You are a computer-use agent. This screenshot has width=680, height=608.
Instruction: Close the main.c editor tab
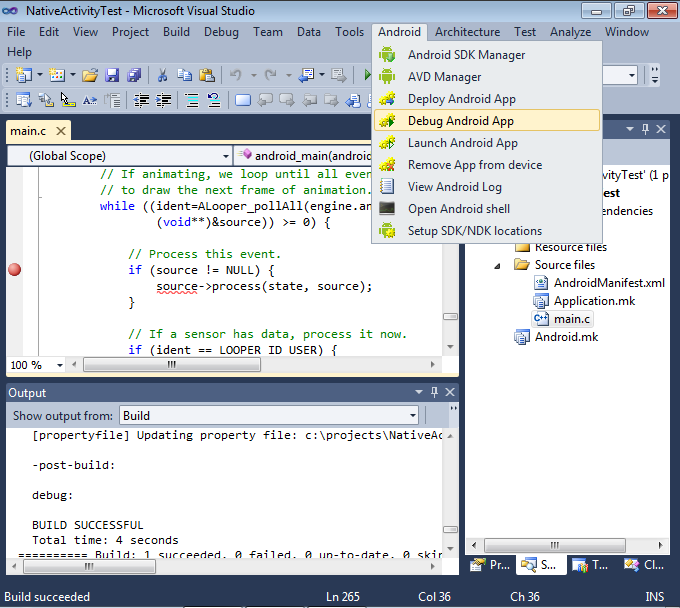point(61,131)
